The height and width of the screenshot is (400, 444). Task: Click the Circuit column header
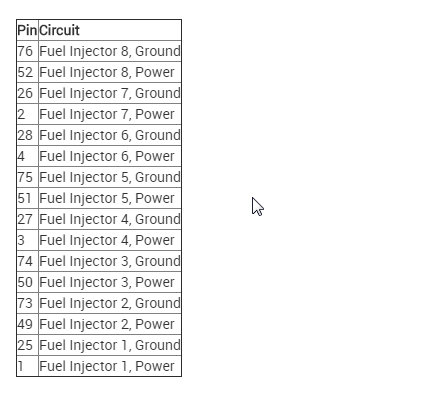click(110, 30)
